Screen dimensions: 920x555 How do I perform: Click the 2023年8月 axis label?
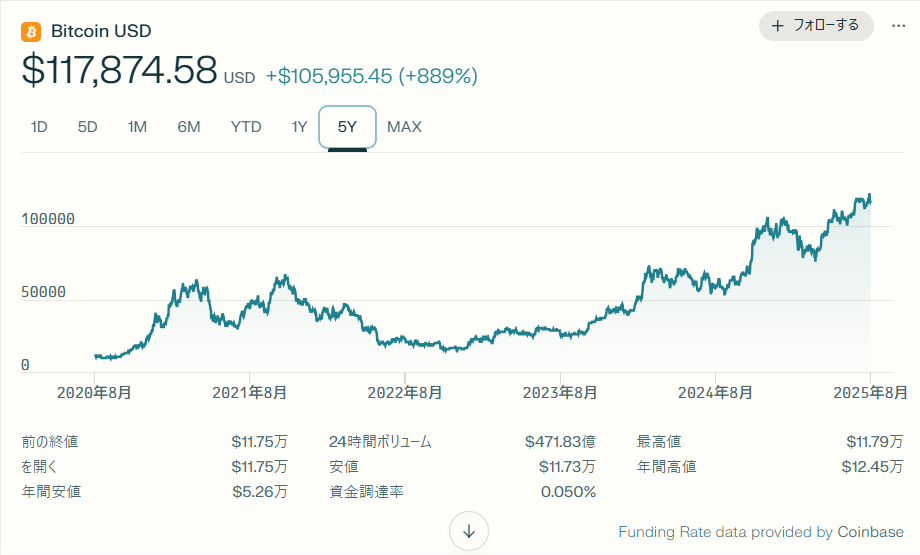tap(560, 392)
